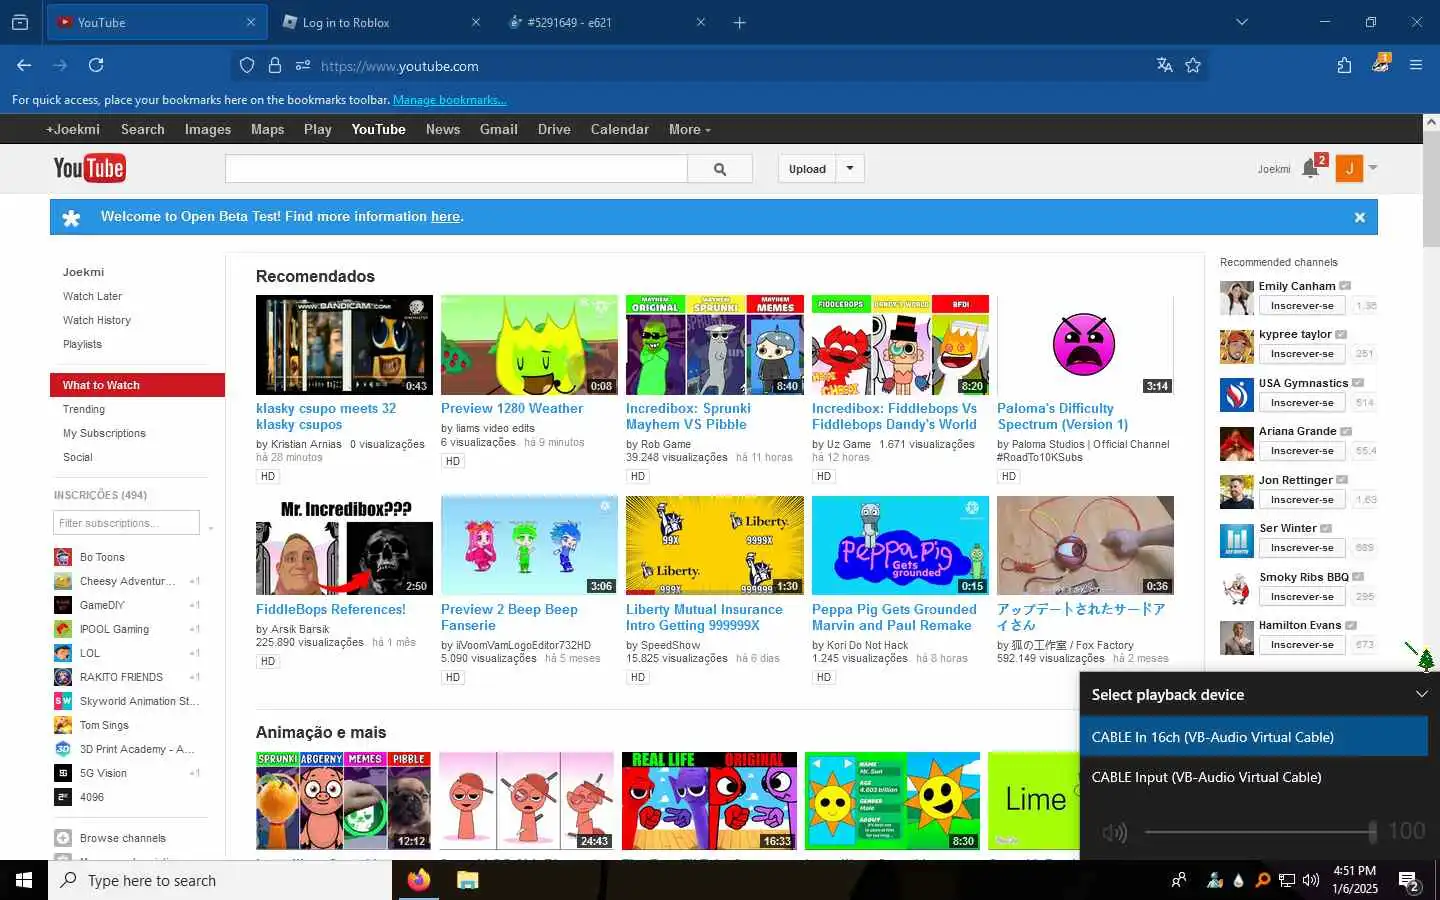Click the site padlock icon
This screenshot has height=900, width=1440.
275,65
